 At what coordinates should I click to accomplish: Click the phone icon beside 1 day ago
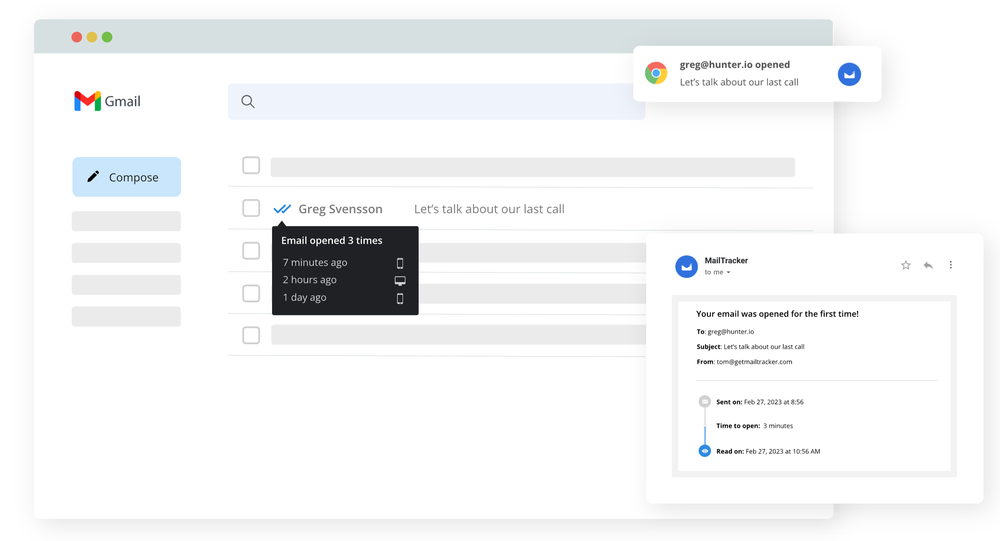(x=400, y=298)
